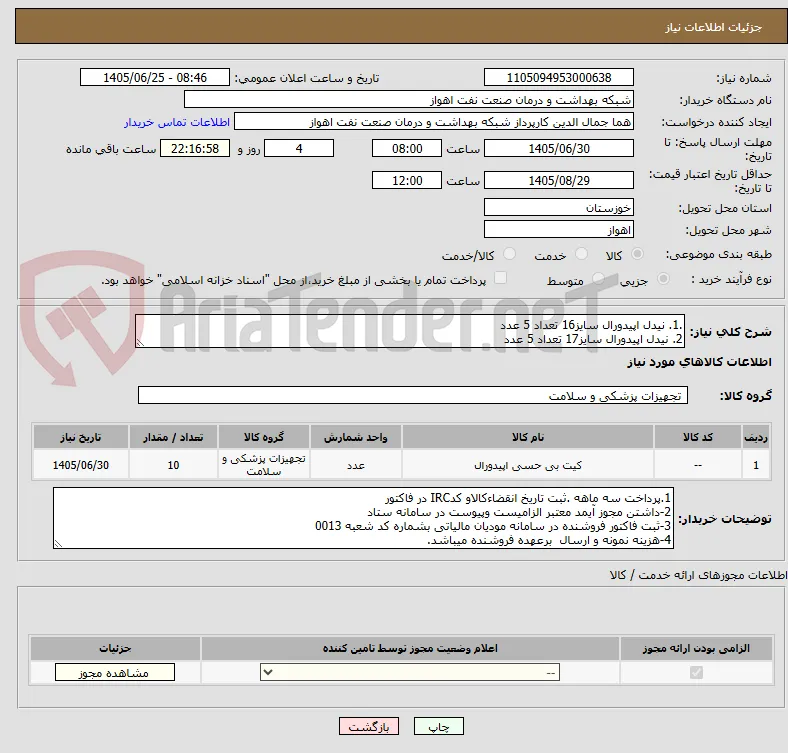Click the resize handle of buyer notes textarea
The width and height of the screenshot is (788, 753).
click(58, 544)
